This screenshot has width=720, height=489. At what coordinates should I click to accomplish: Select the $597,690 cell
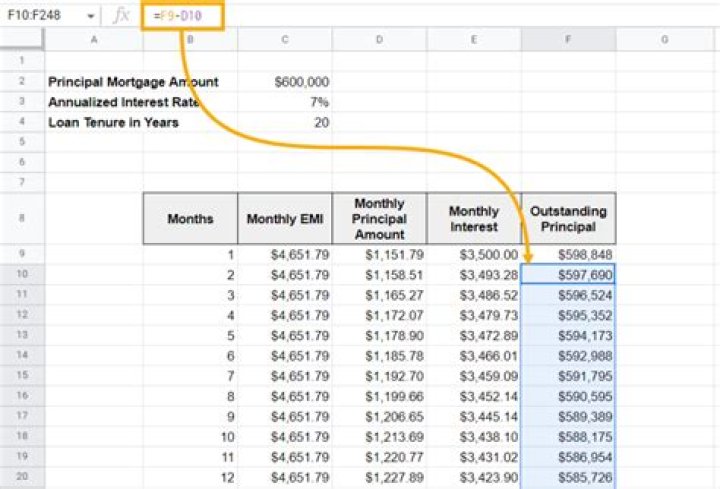click(568, 275)
